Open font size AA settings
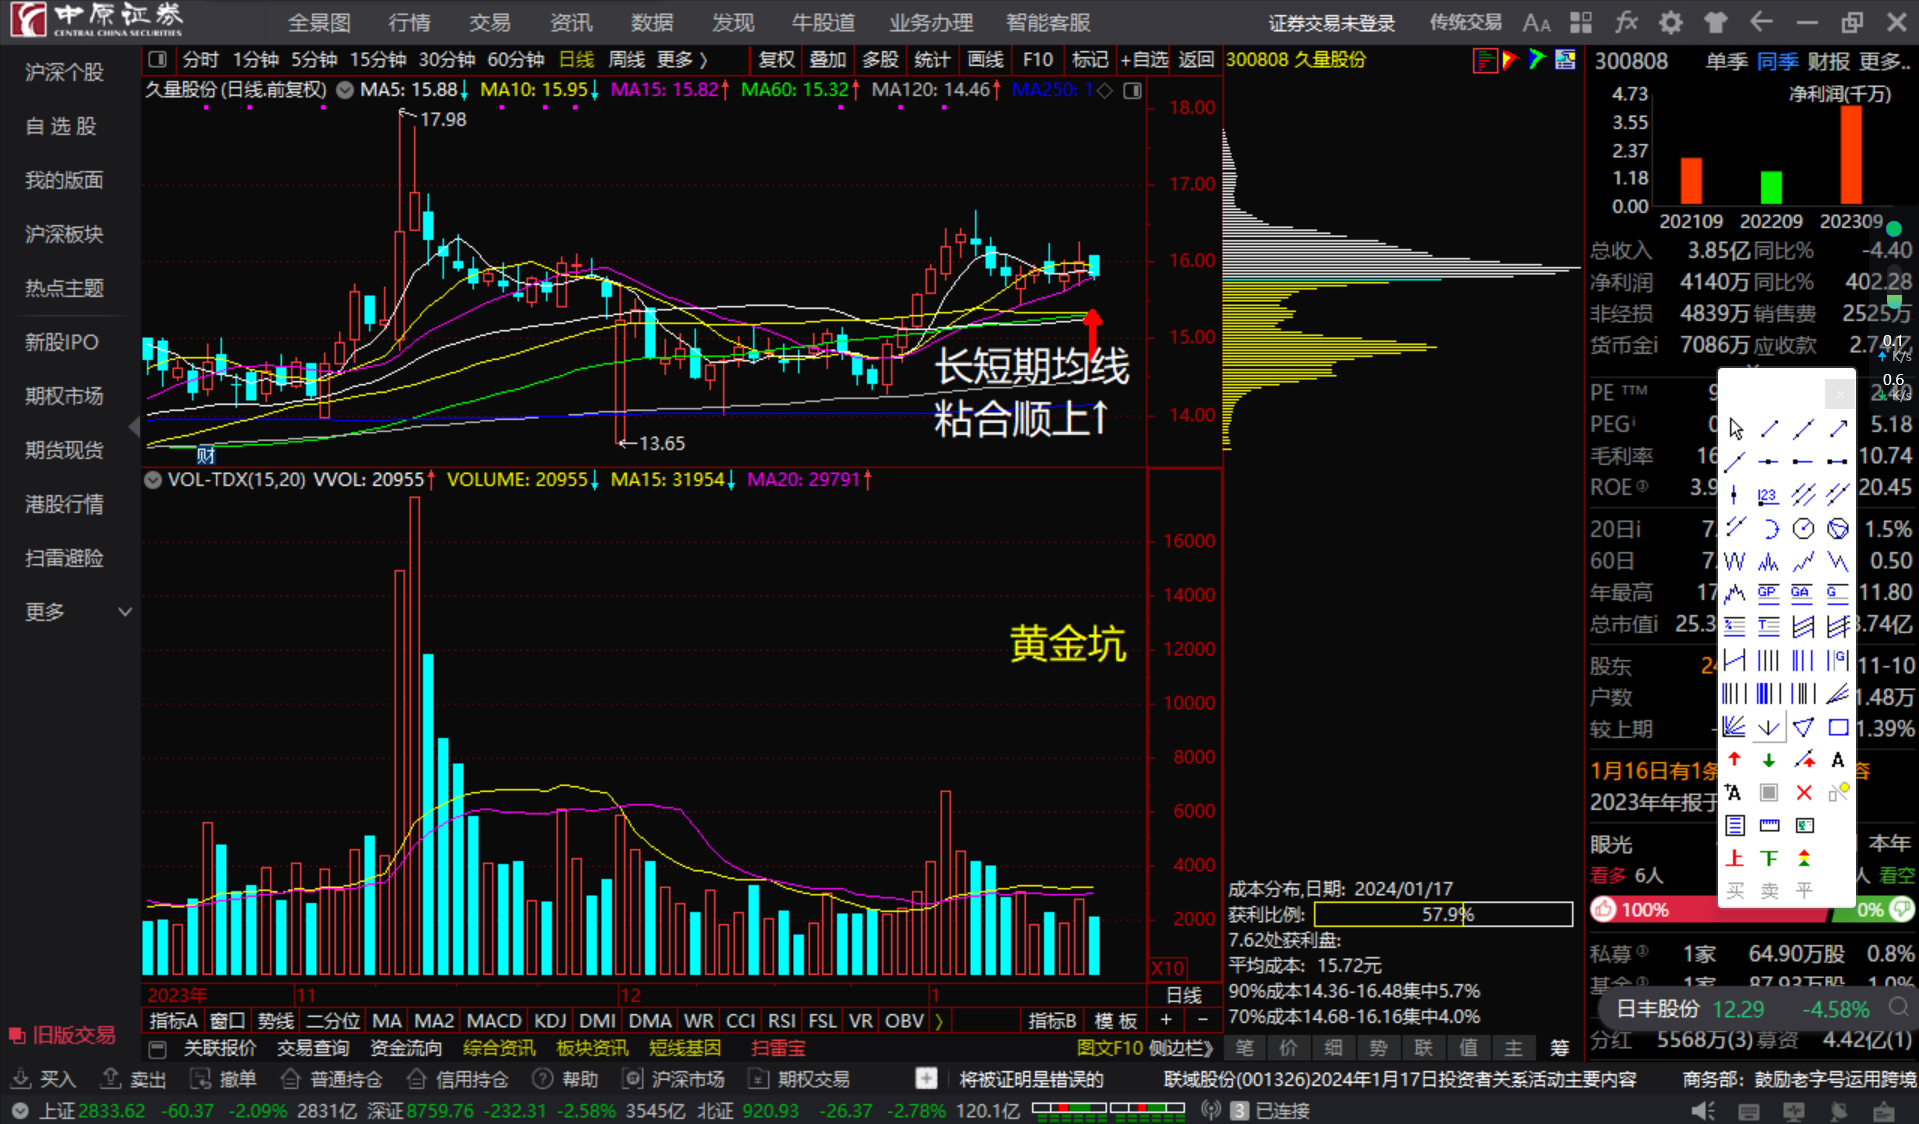This screenshot has width=1919, height=1124. [x=1536, y=22]
